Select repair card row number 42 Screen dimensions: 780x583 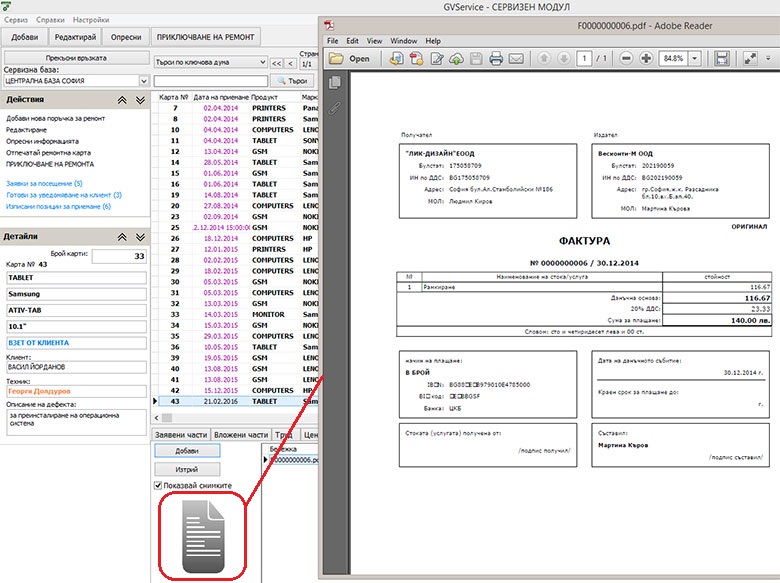click(x=238, y=390)
